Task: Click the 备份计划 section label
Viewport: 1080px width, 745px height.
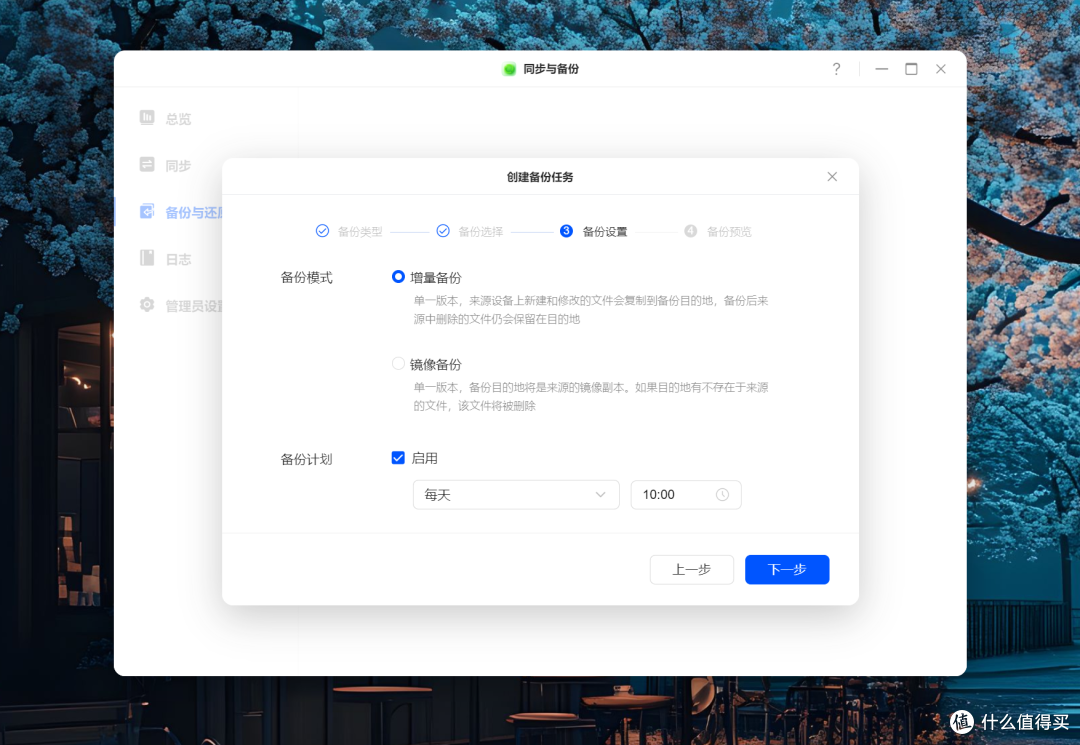Action: (307, 459)
